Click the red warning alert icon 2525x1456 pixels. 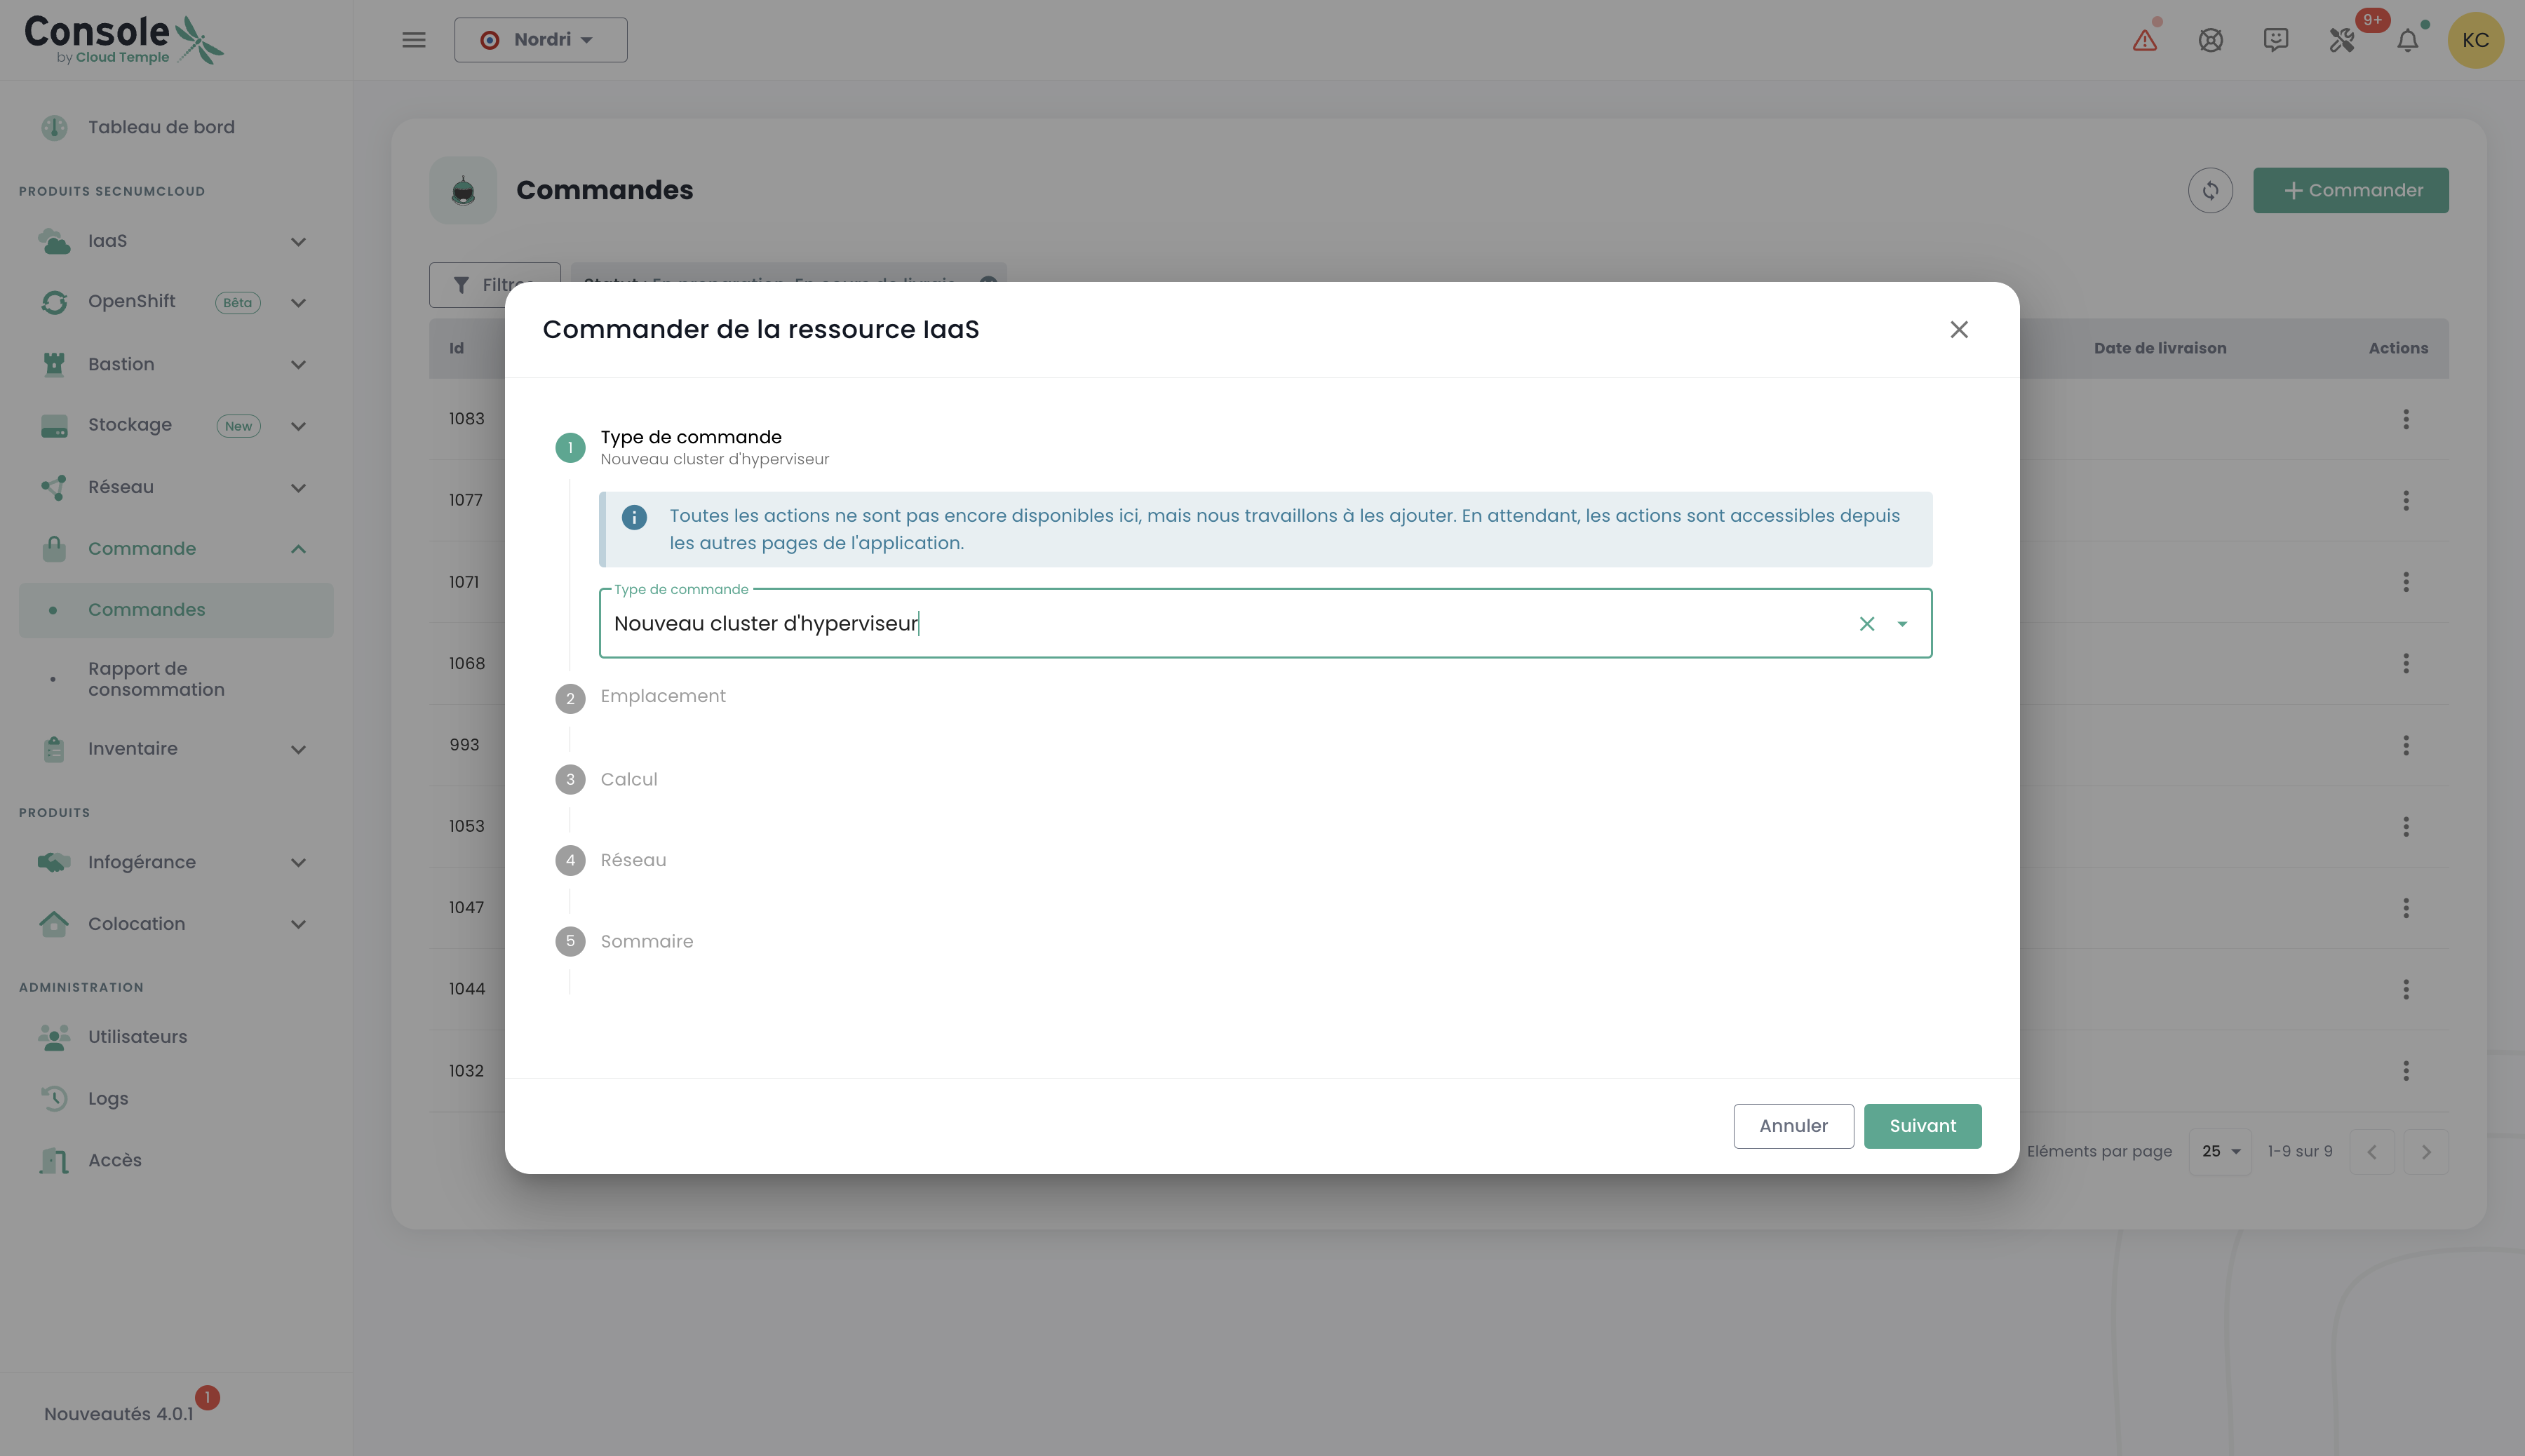[2144, 40]
